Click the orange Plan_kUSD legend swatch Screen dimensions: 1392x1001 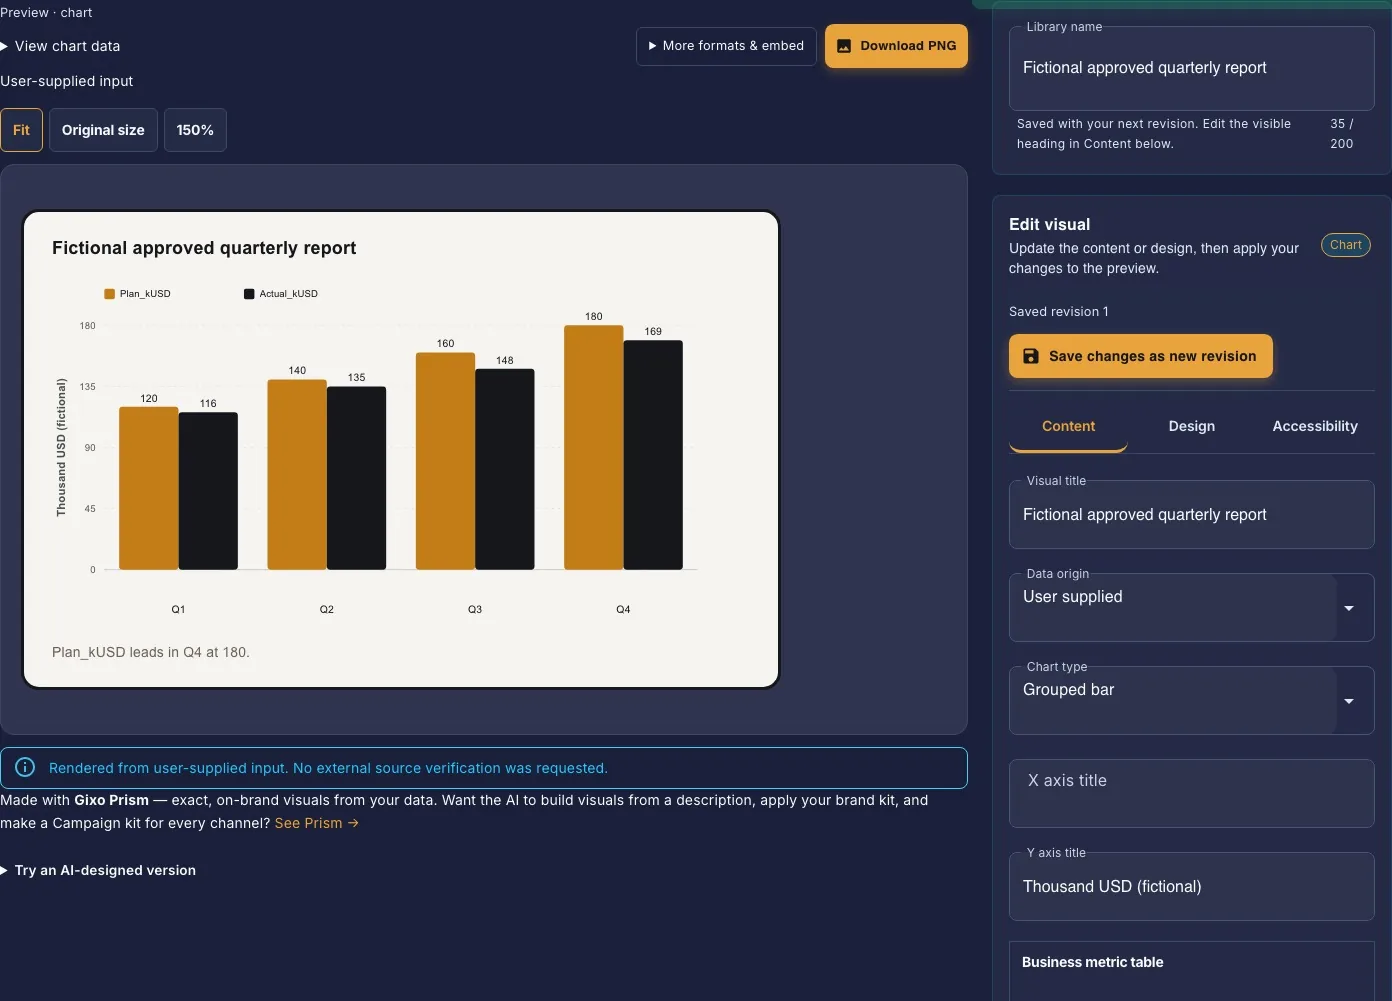point(109,294)
